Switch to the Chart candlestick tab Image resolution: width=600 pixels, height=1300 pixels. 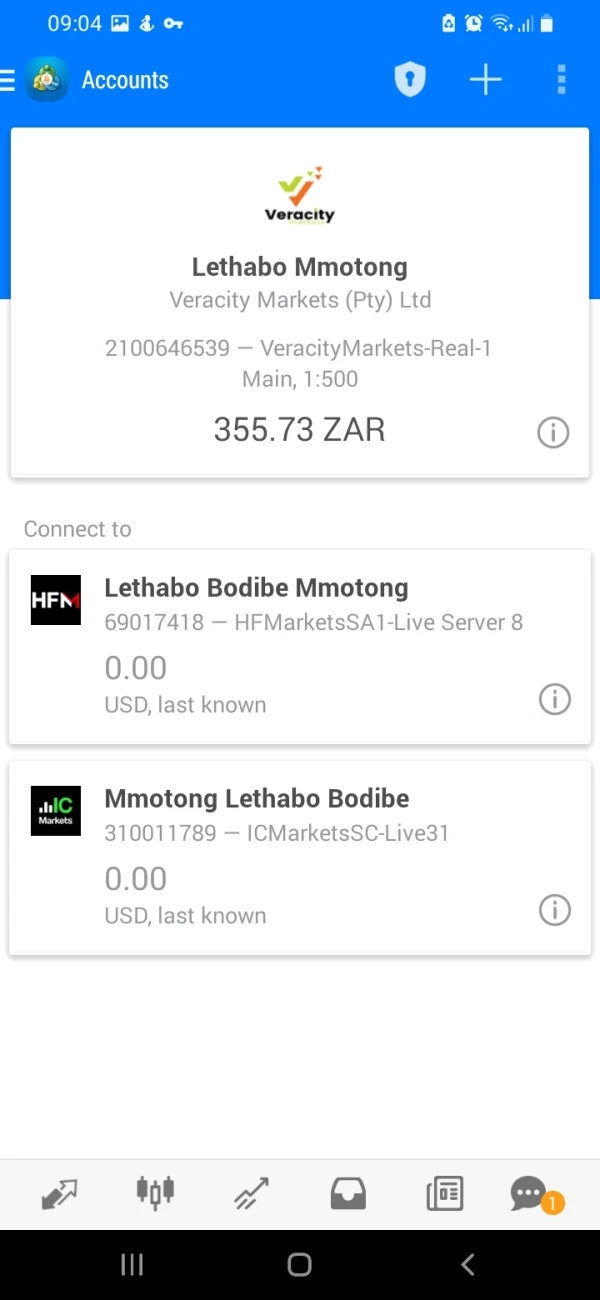[x=155, y=1192]
